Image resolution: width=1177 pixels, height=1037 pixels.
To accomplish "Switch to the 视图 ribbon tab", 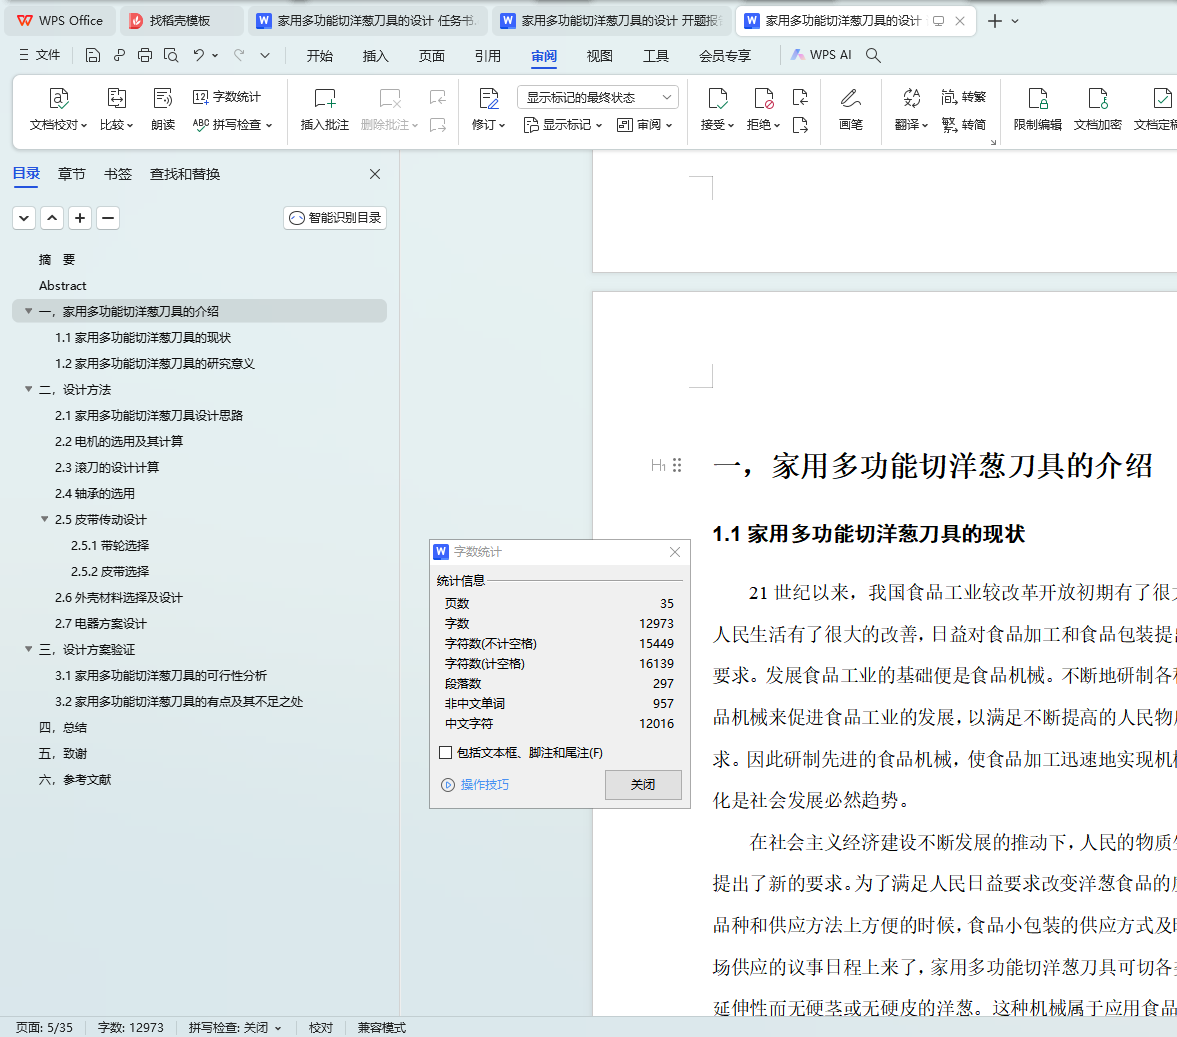I will coord(599,56).
